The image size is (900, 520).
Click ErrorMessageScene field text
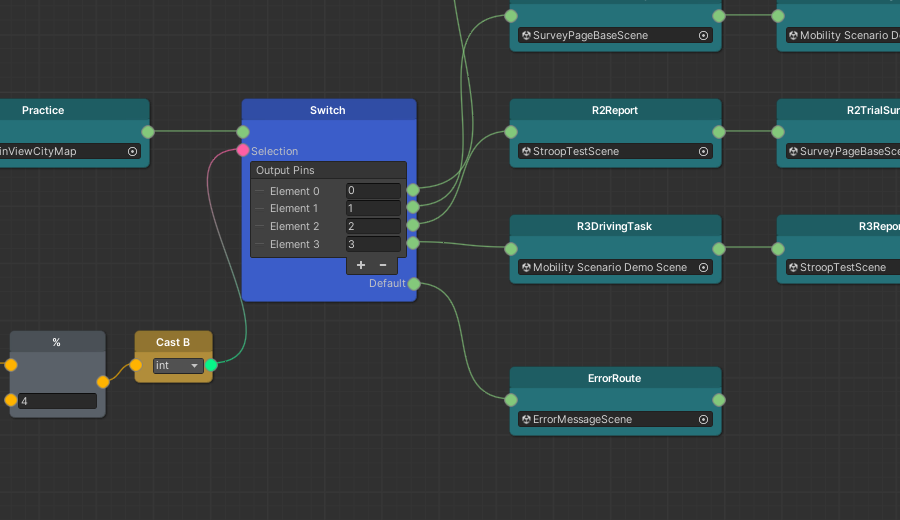582,420
